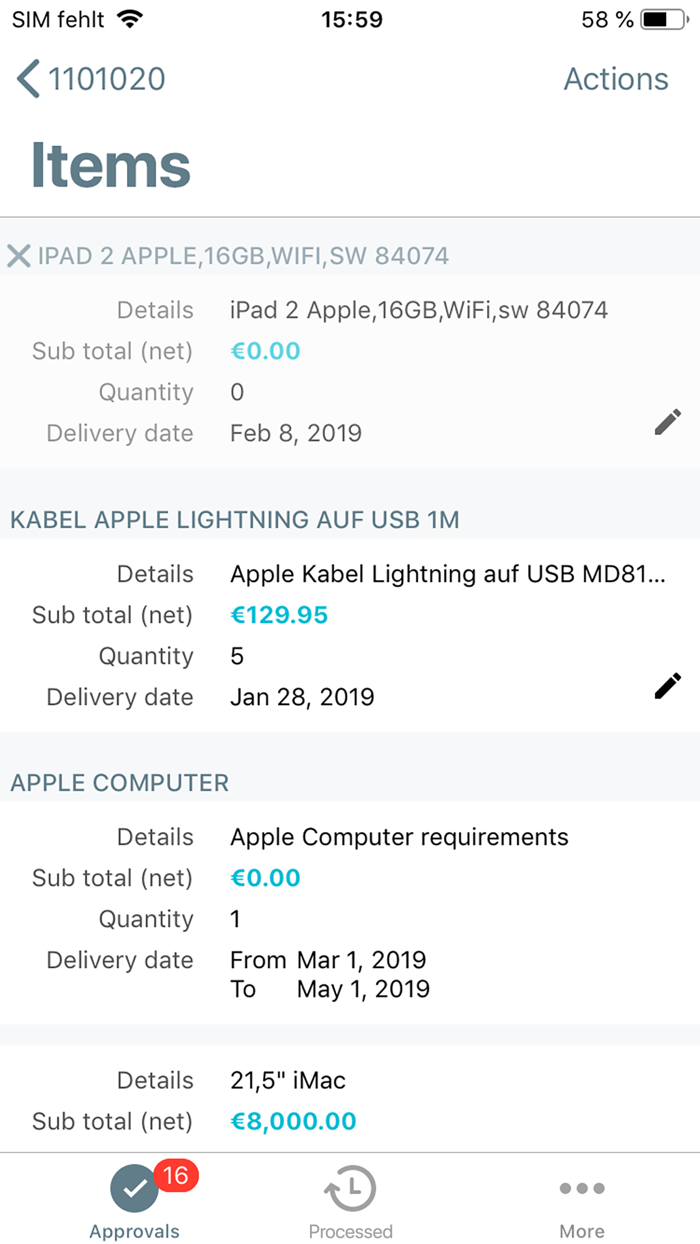Tap the truncated Apple Kabel Lightning details text
700x1244 pixels.
coord(447,574)
